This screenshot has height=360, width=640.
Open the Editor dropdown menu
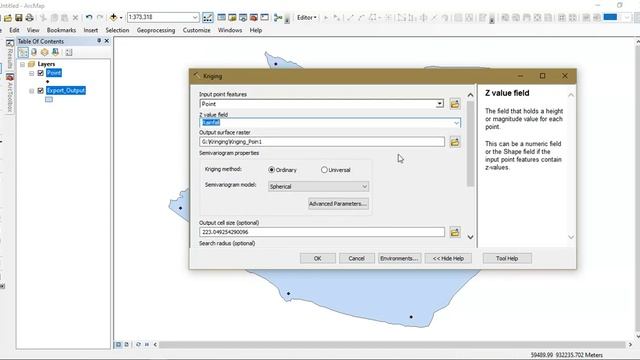point(307,18)
